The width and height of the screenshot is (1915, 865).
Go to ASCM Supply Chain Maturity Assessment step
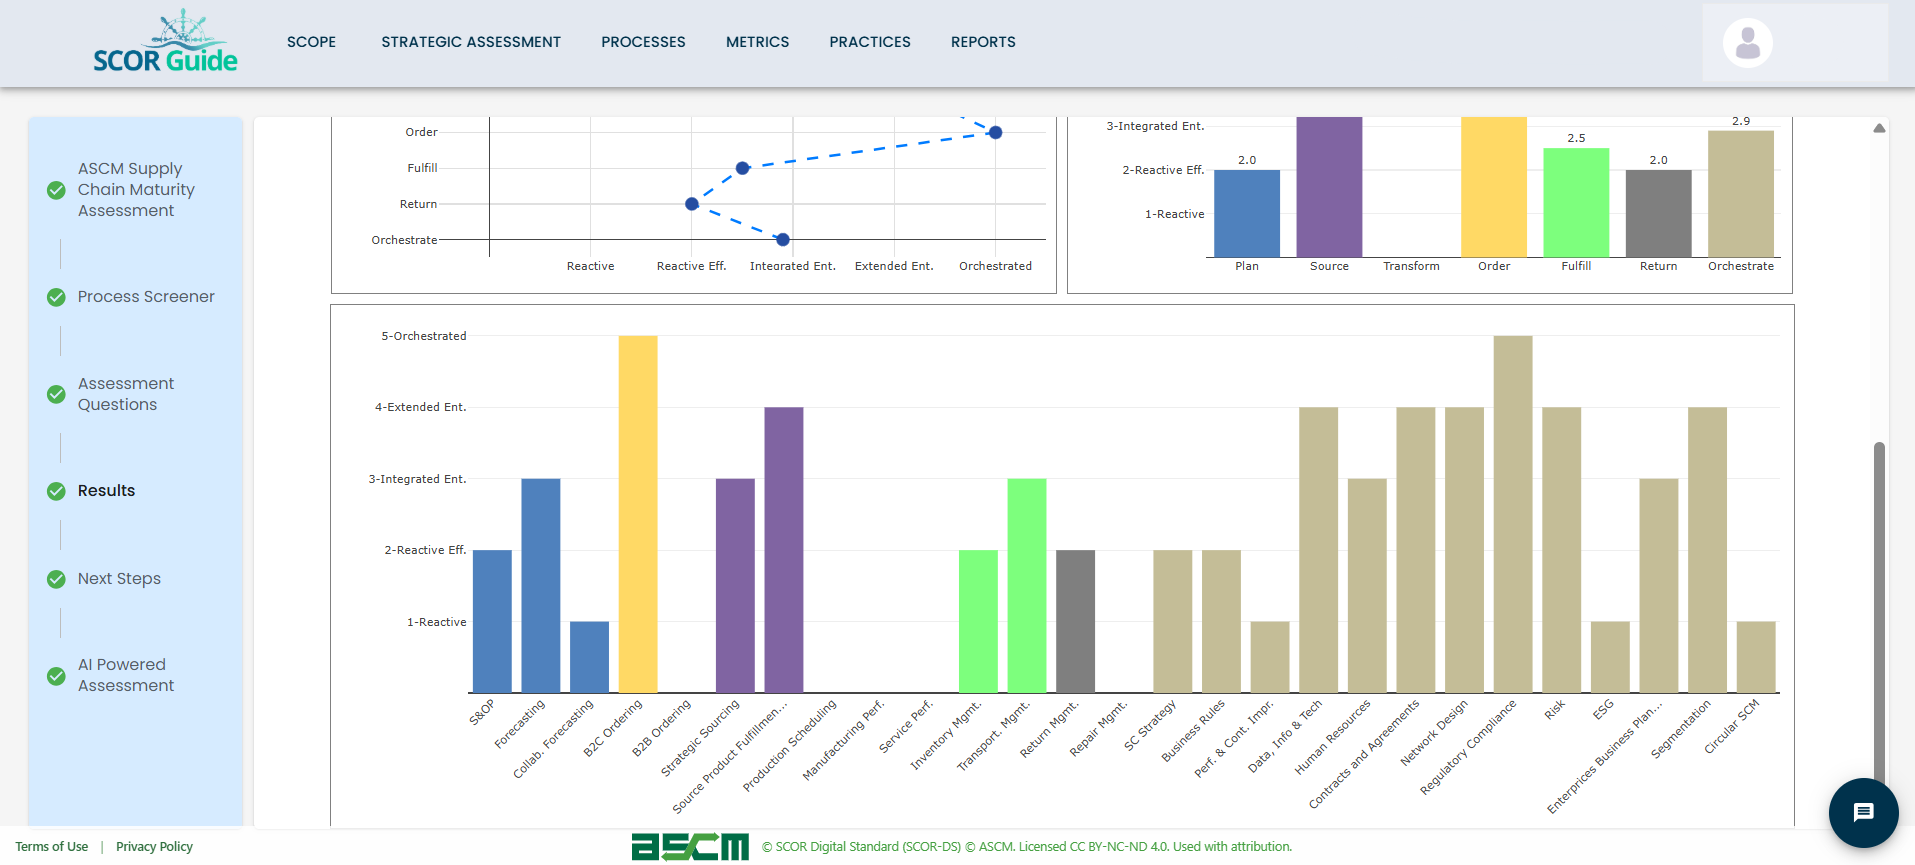(x=136, y=190)
